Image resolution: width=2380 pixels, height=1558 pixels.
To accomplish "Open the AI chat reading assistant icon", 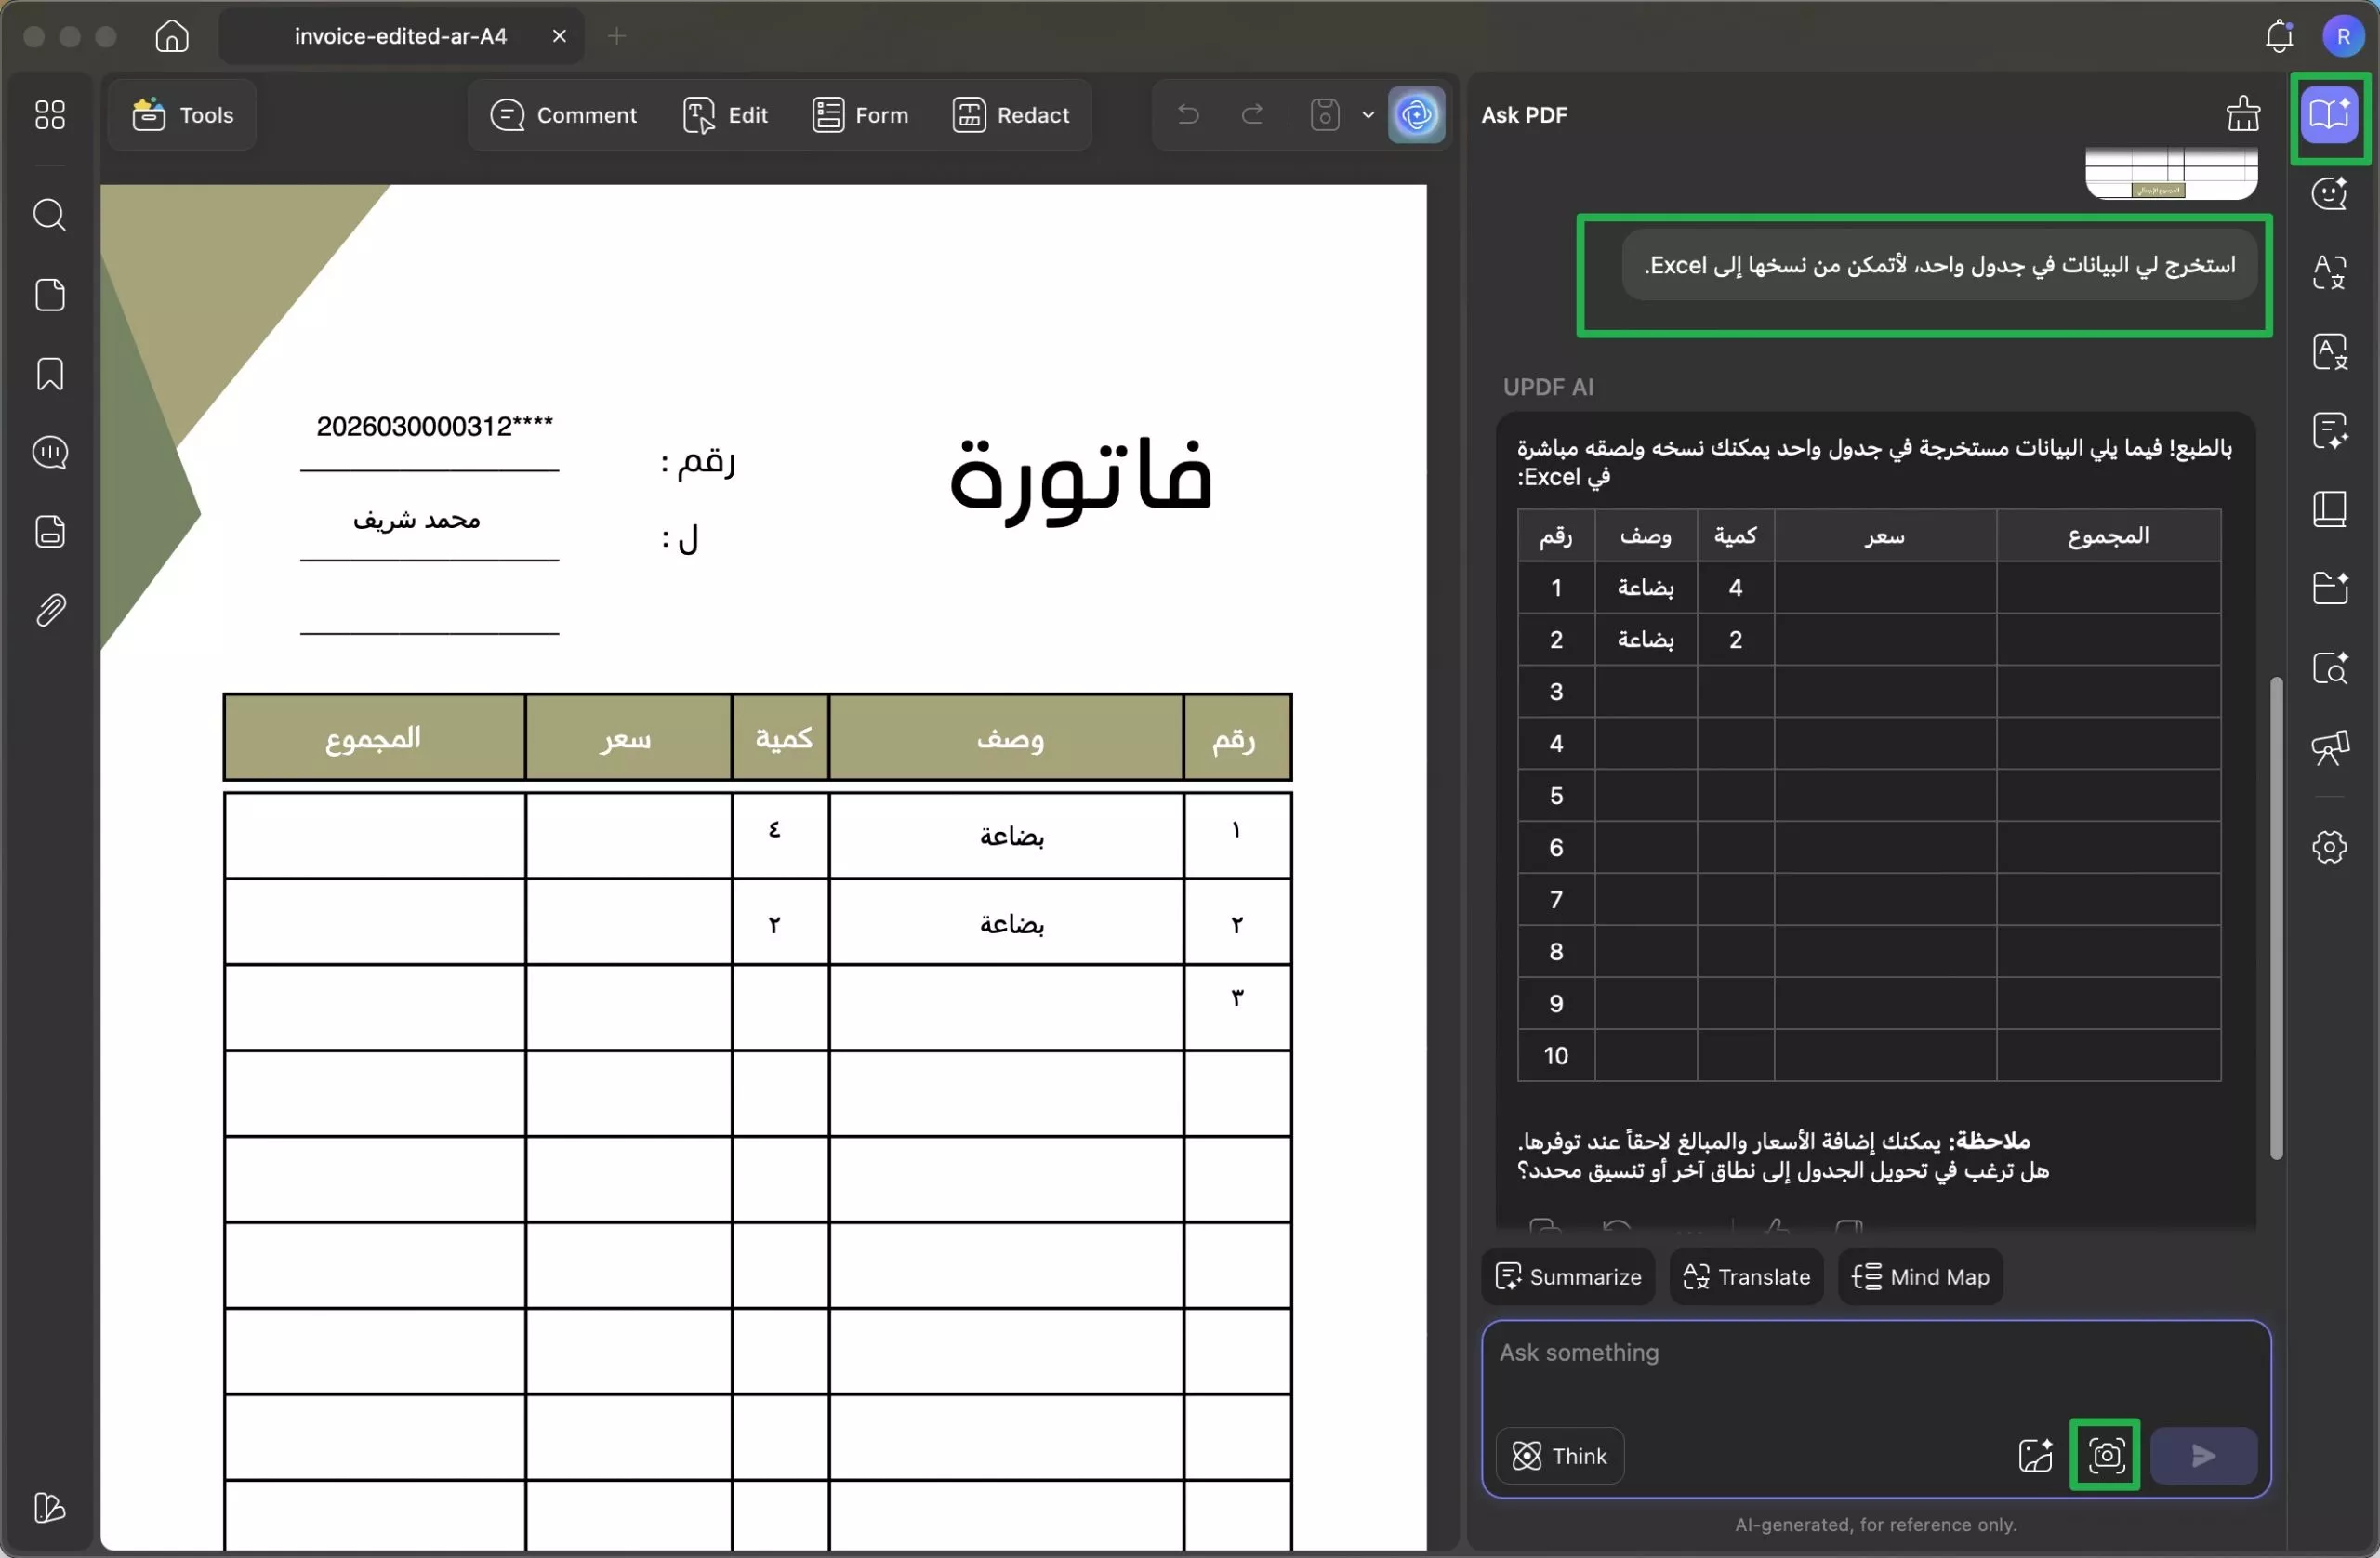I will [x=2330, y=115].
